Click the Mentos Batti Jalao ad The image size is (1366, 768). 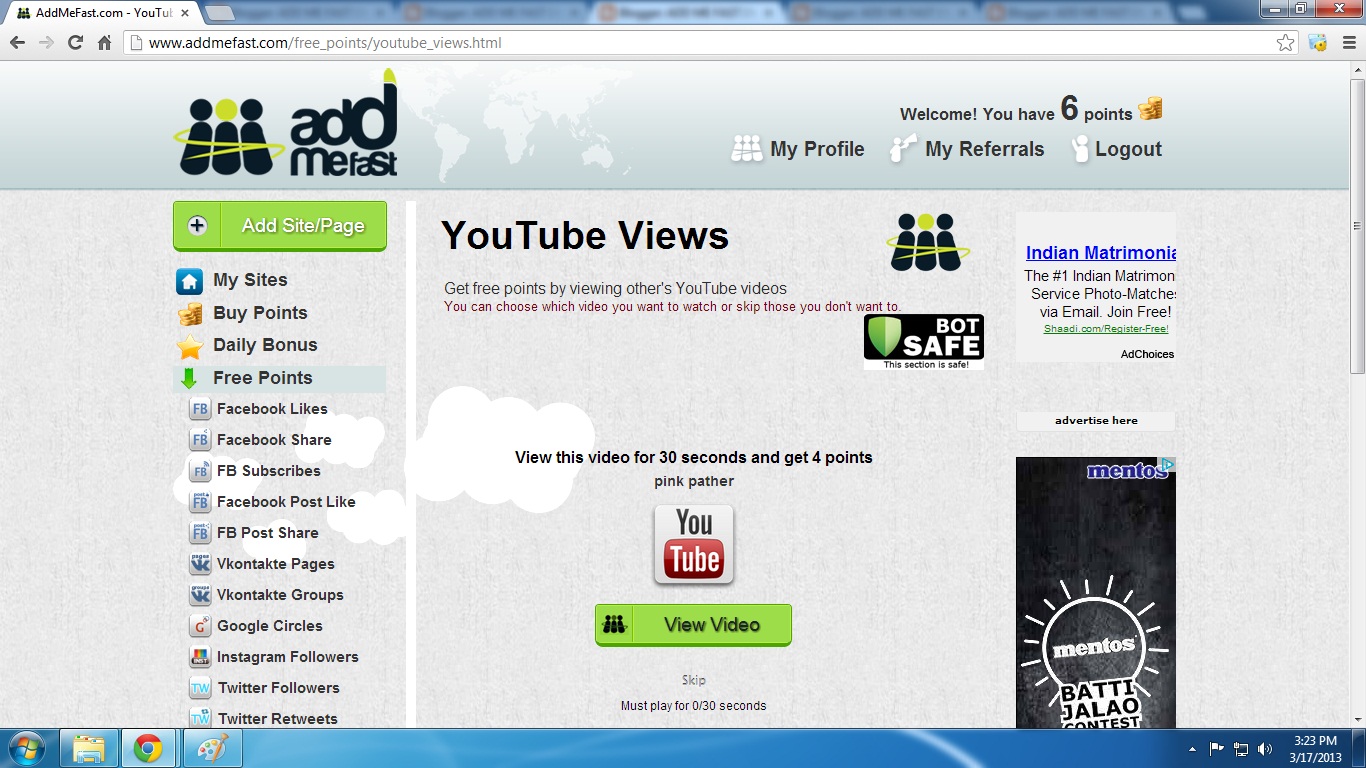1096,593
